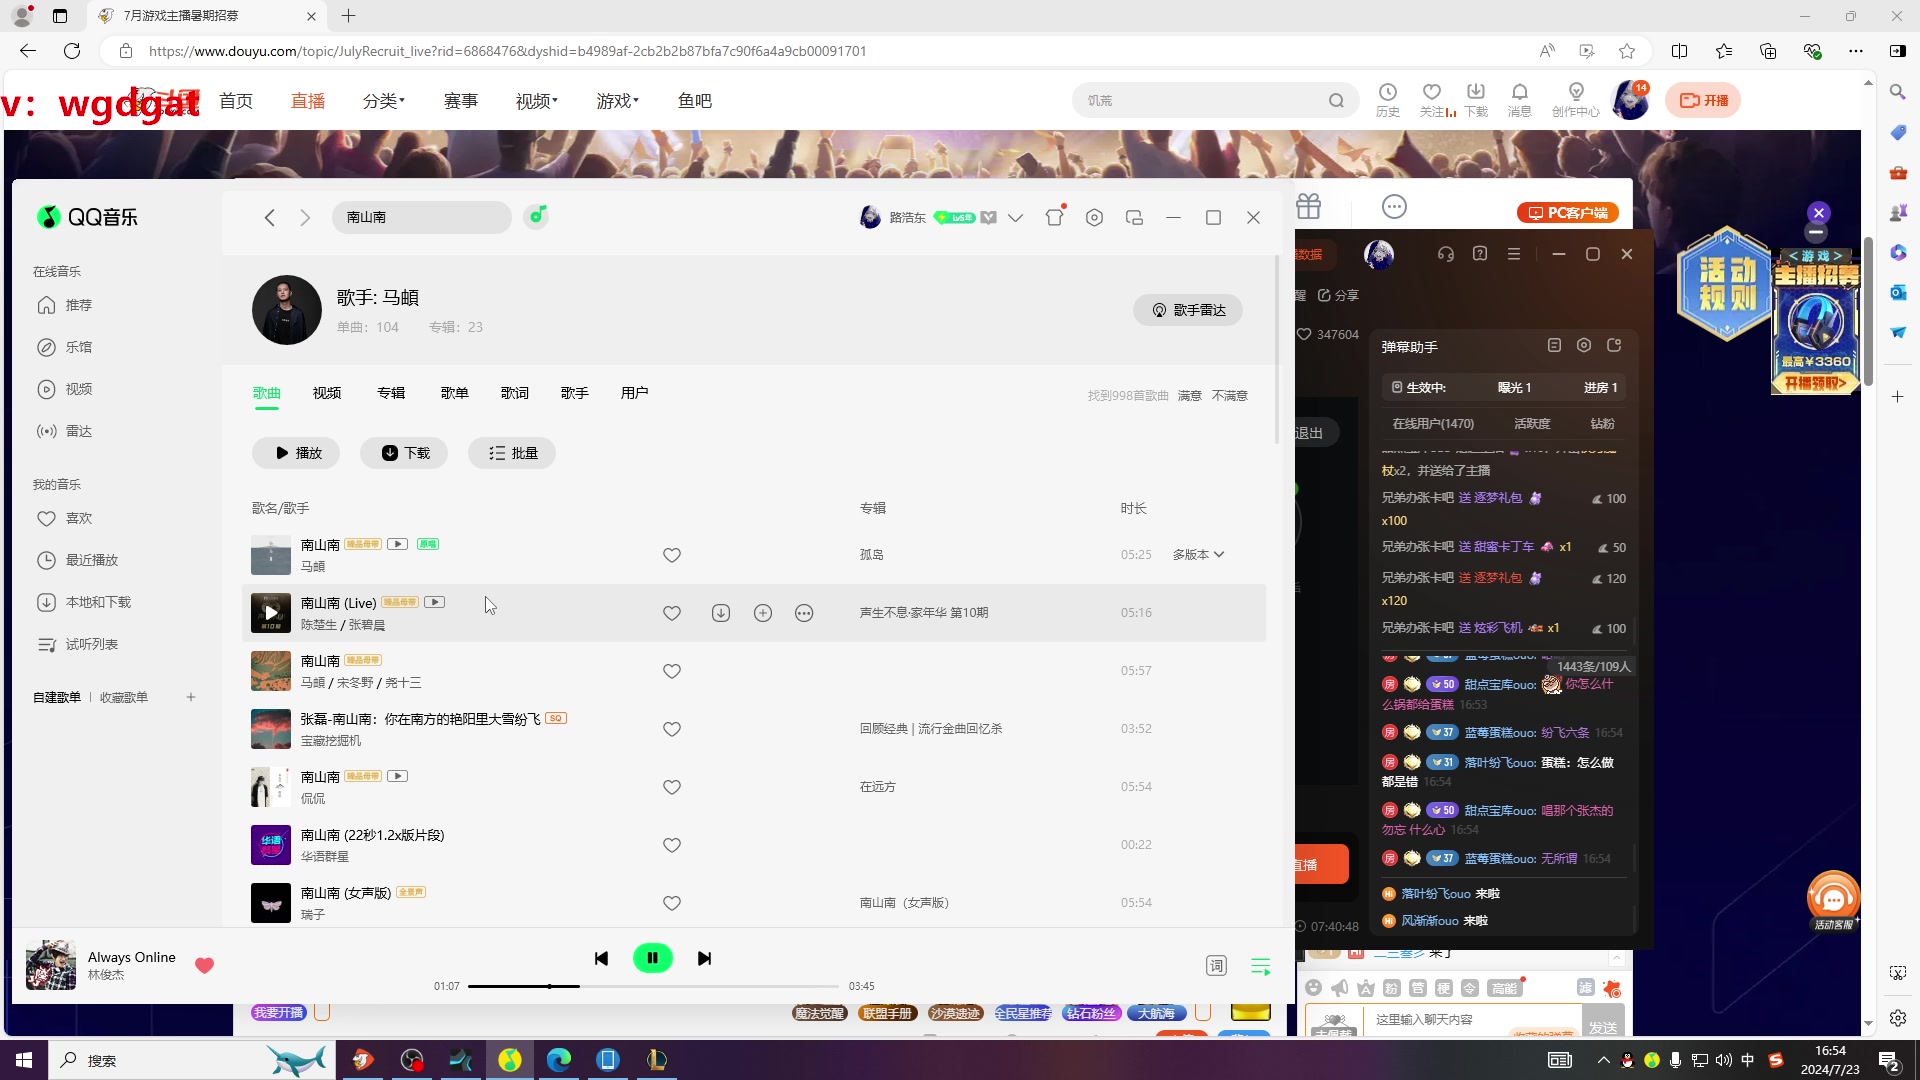Open 视频 tab in QQ音乐 artist page
Viewport: 1920px width, 1080px height.
(326, 393)
